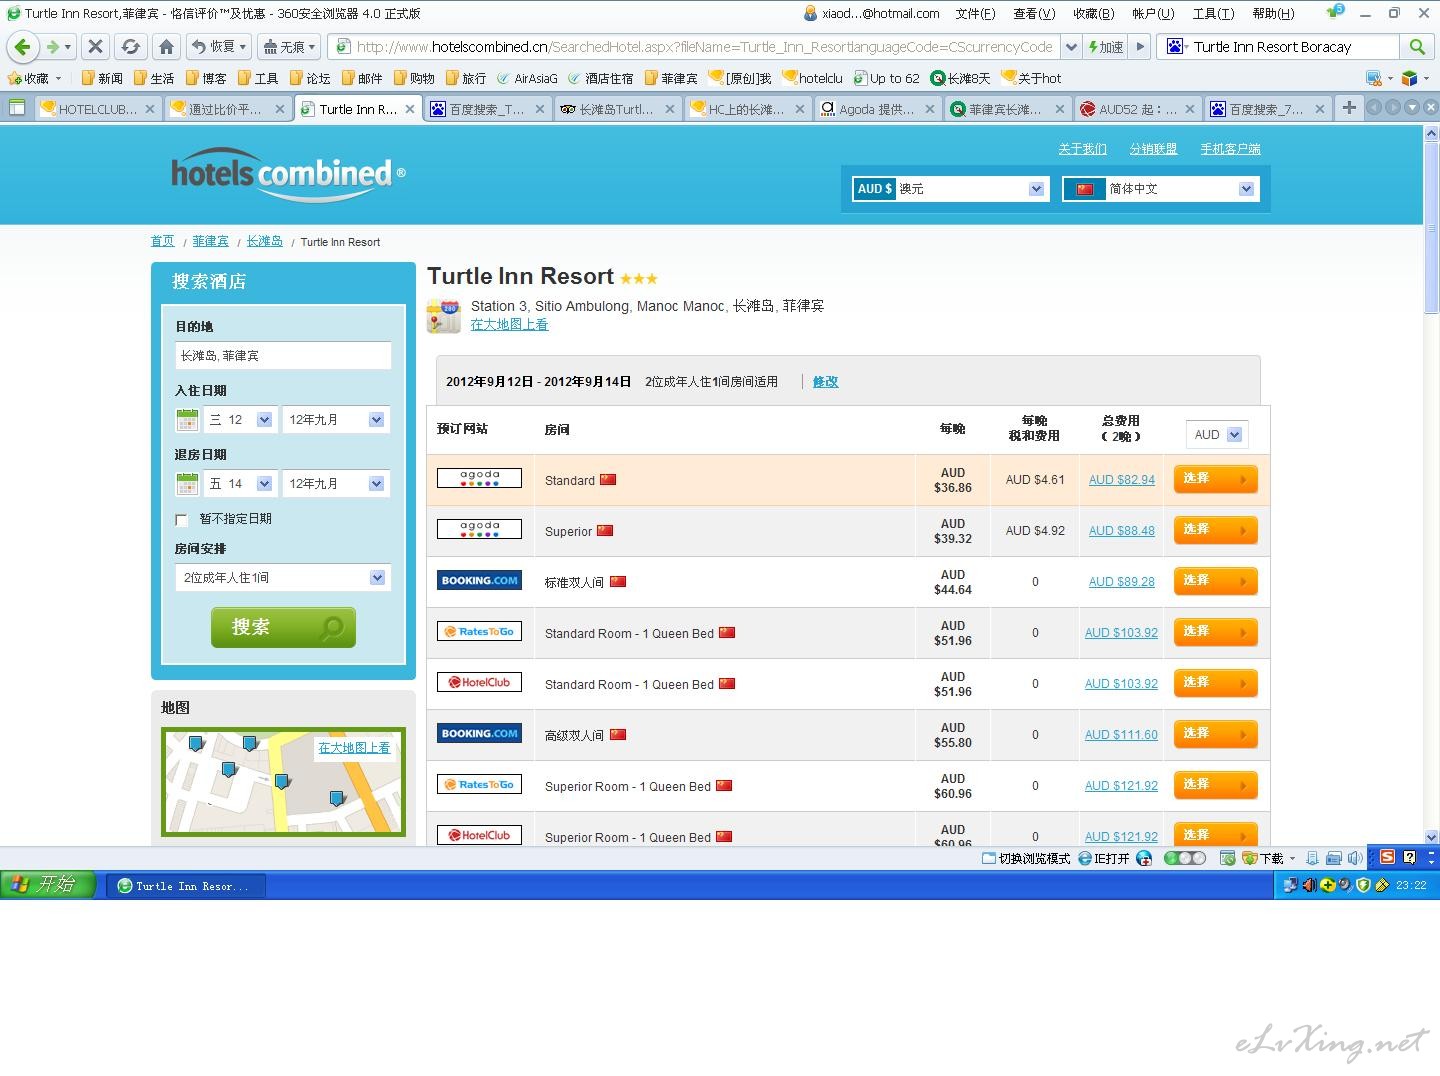
Task: Click the Turtle Inn Resor... taskbar button
Action: click(x=186, y=886)
